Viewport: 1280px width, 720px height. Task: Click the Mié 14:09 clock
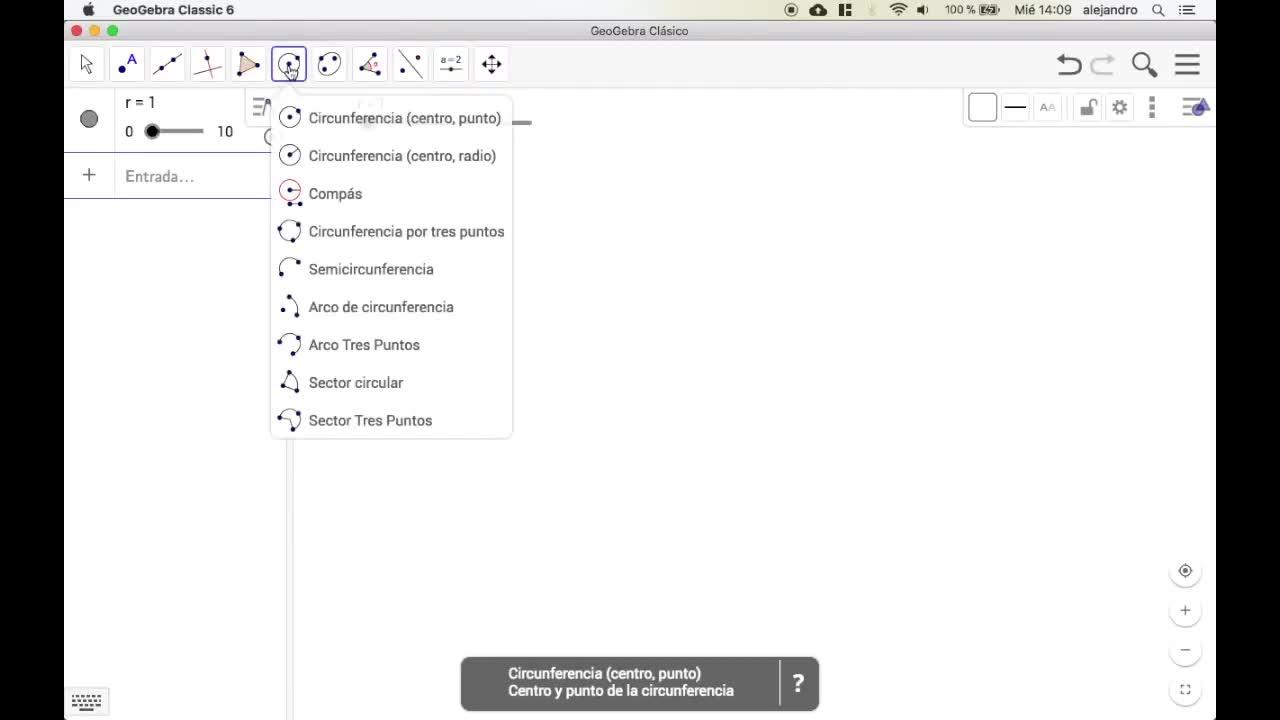pos(1043,10)
